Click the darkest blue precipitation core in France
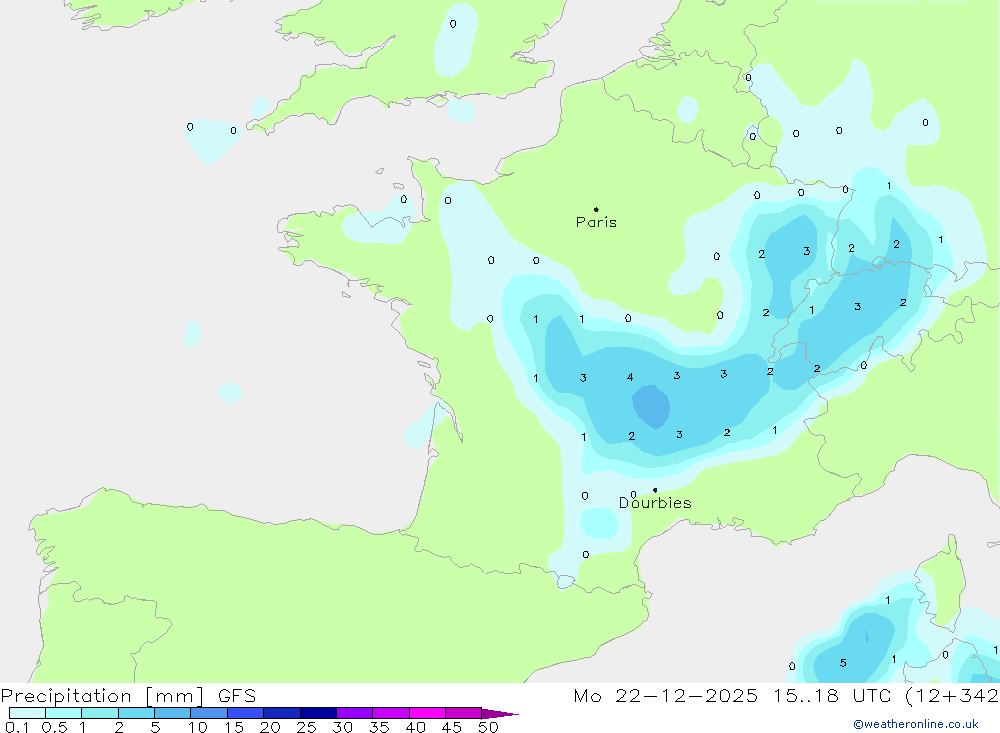This screenshot has height=733, width=1000. [x=651, y=406]
